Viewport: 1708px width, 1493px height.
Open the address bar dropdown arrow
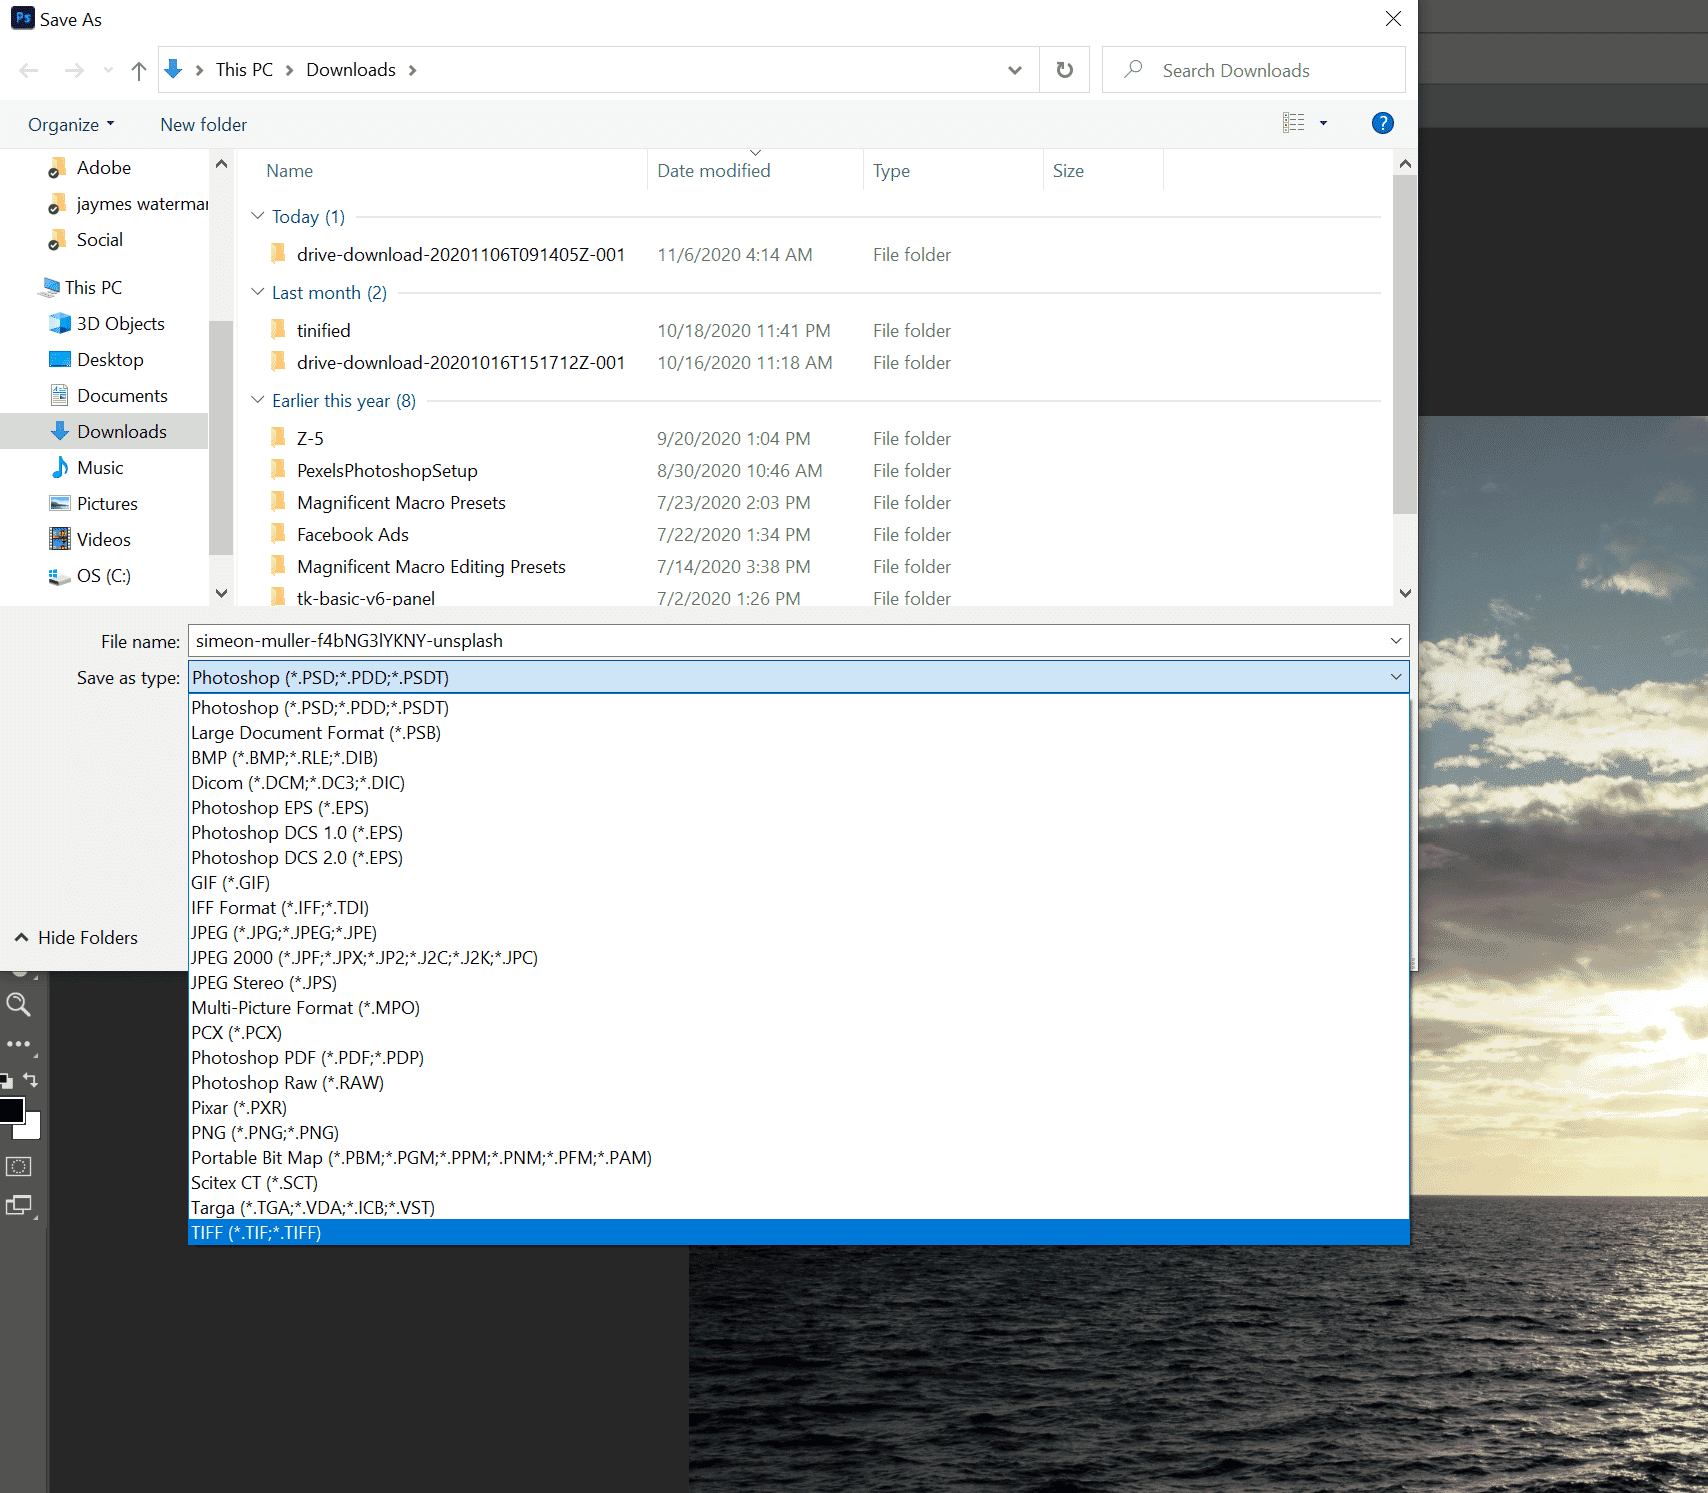1014,69
